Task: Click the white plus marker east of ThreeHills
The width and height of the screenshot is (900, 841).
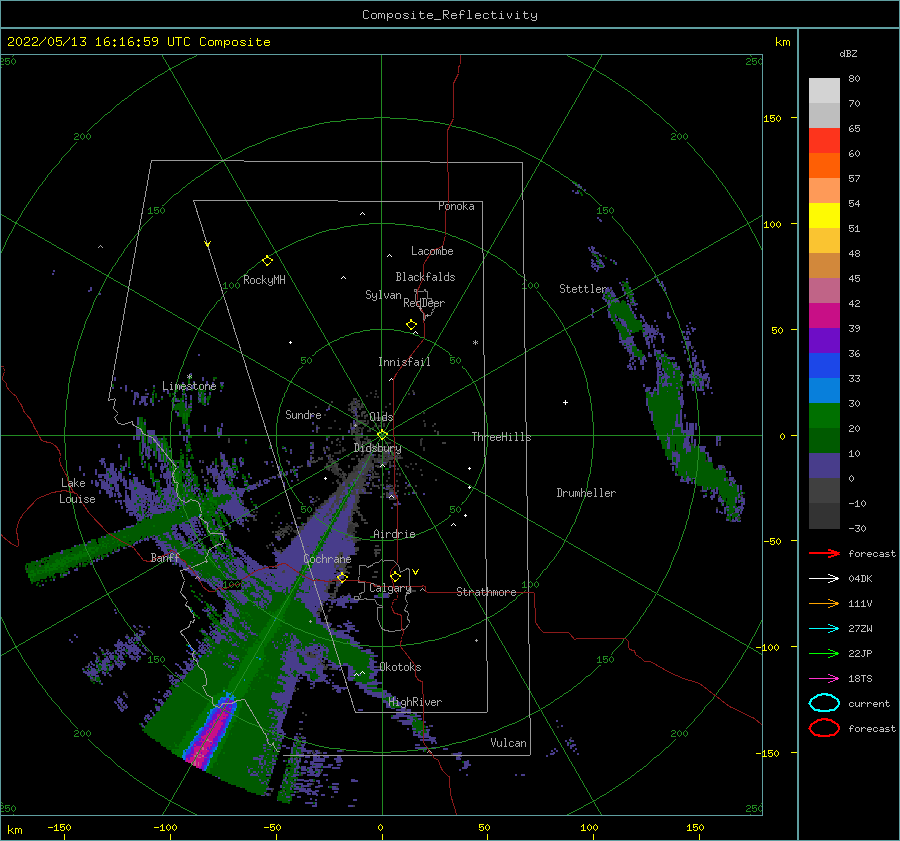Action: pyautogui.click(x=565, y=402)
